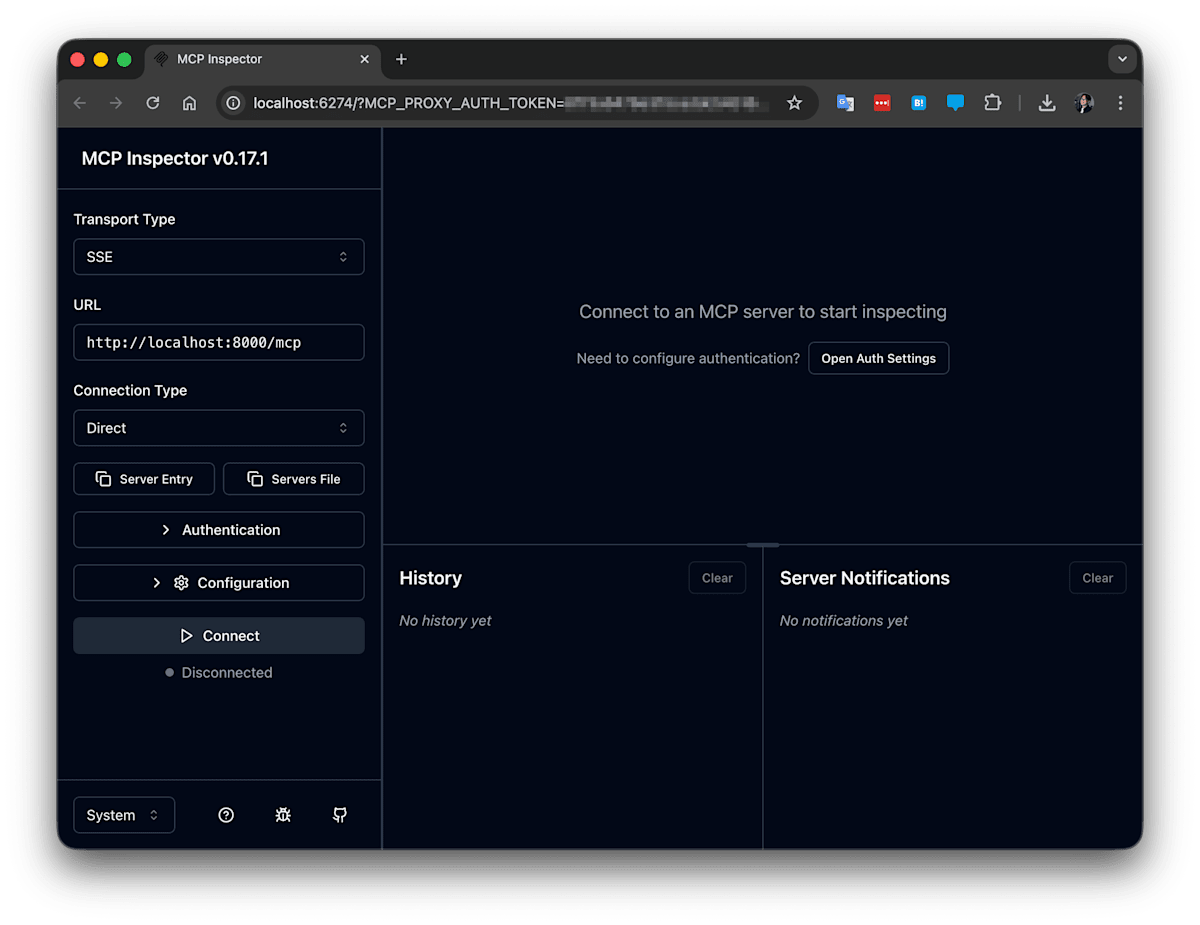Open a new browser tab

coord(401,59)
